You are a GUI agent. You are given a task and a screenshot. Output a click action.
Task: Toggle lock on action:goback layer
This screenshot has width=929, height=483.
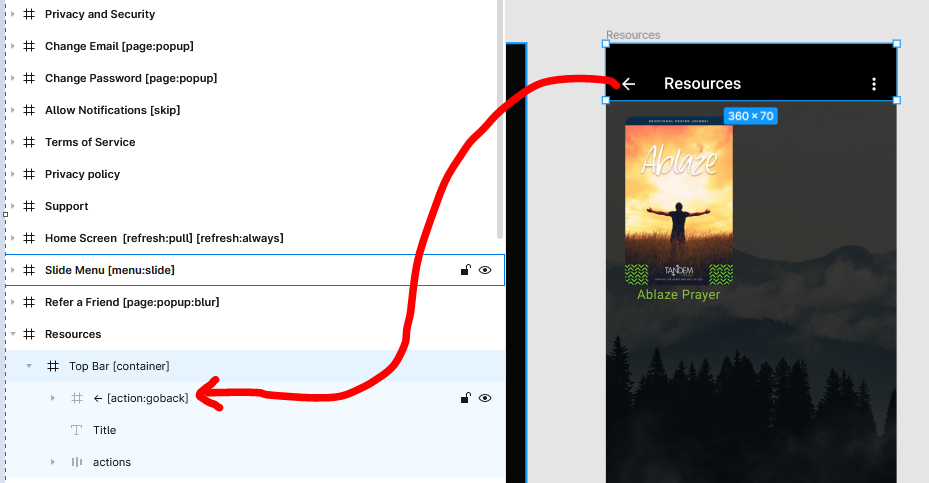(x=466, y=398)
